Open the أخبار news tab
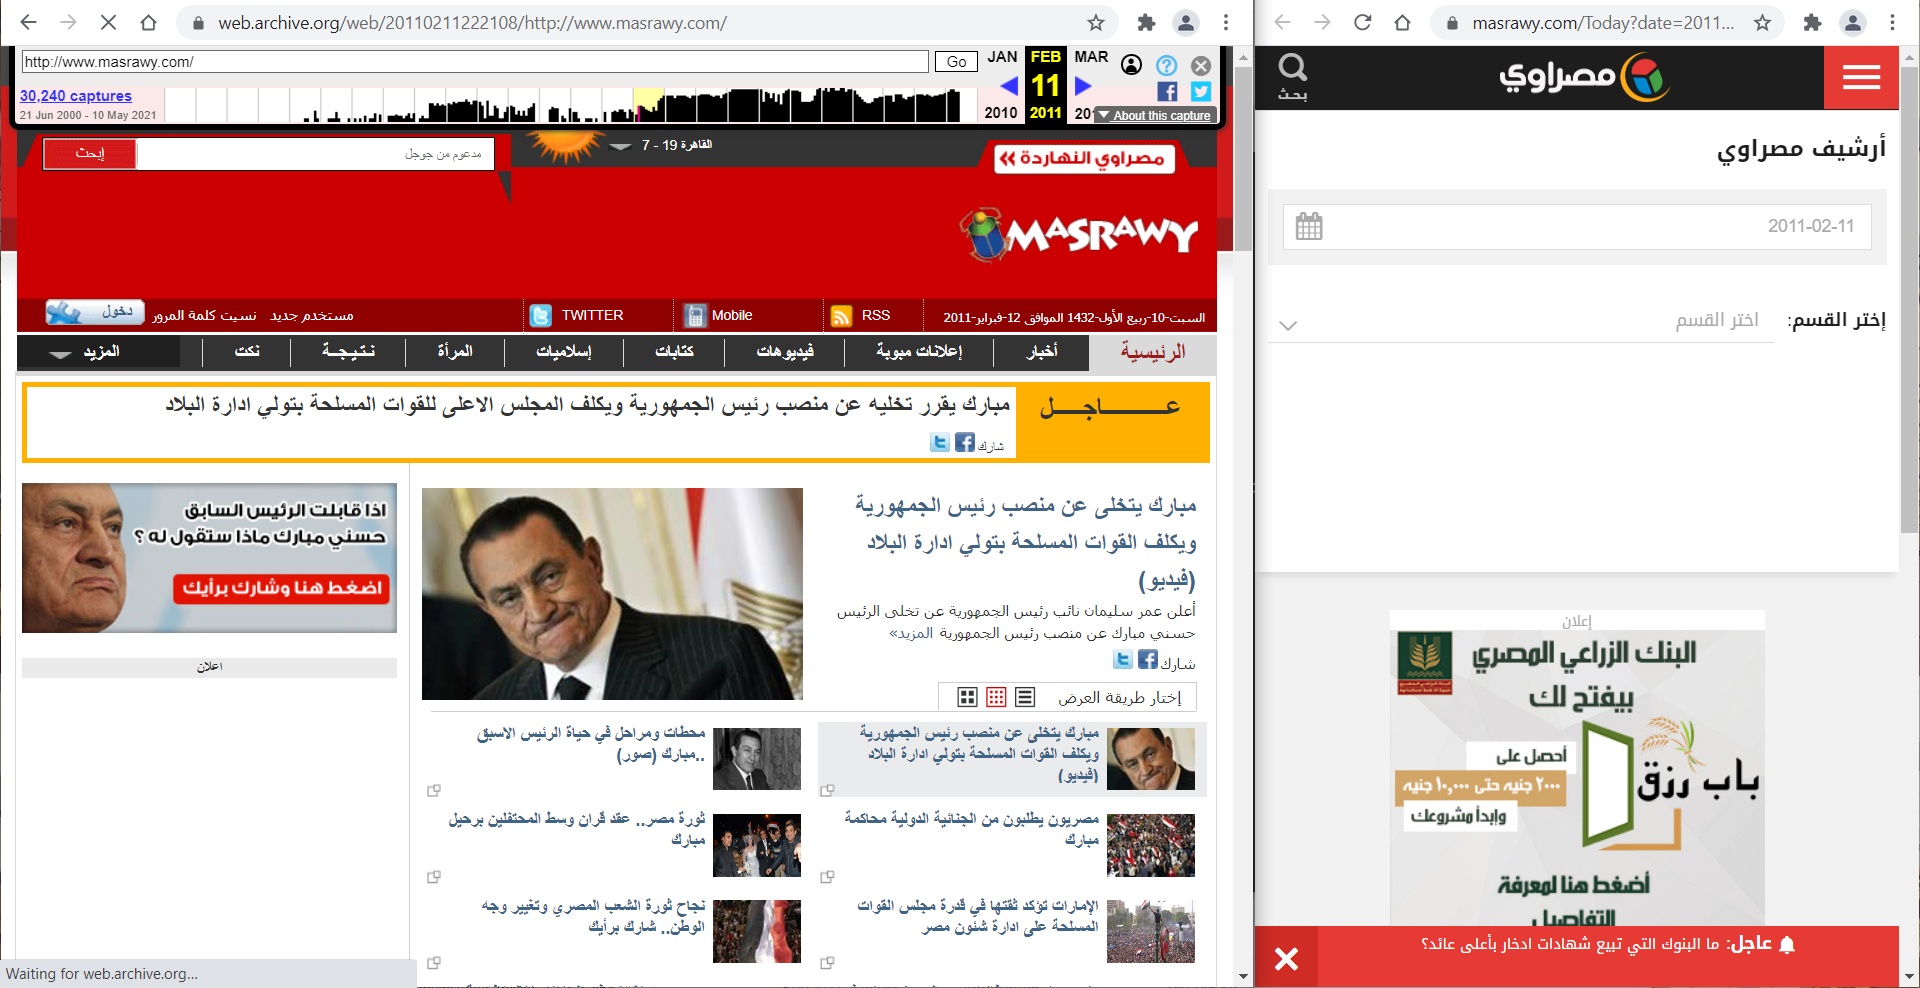This screenshot has height=988, width=1920. pos(1042,352)
